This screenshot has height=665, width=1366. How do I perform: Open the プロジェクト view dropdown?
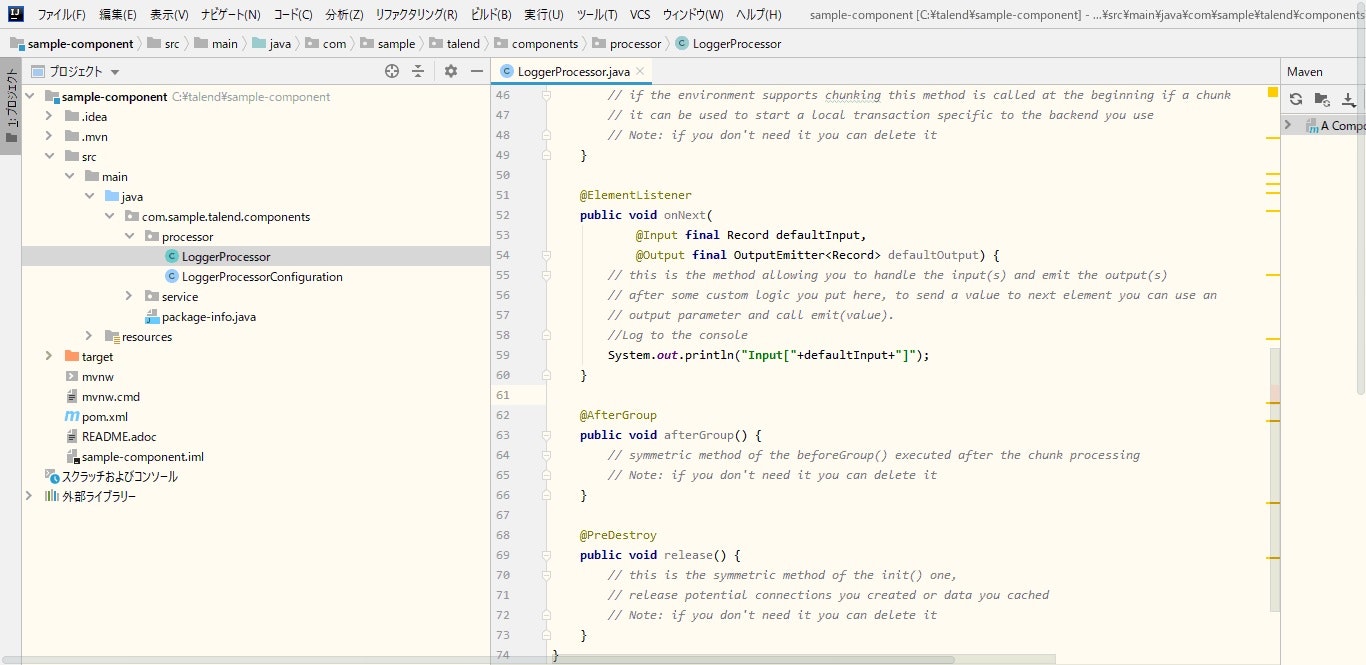115,72
